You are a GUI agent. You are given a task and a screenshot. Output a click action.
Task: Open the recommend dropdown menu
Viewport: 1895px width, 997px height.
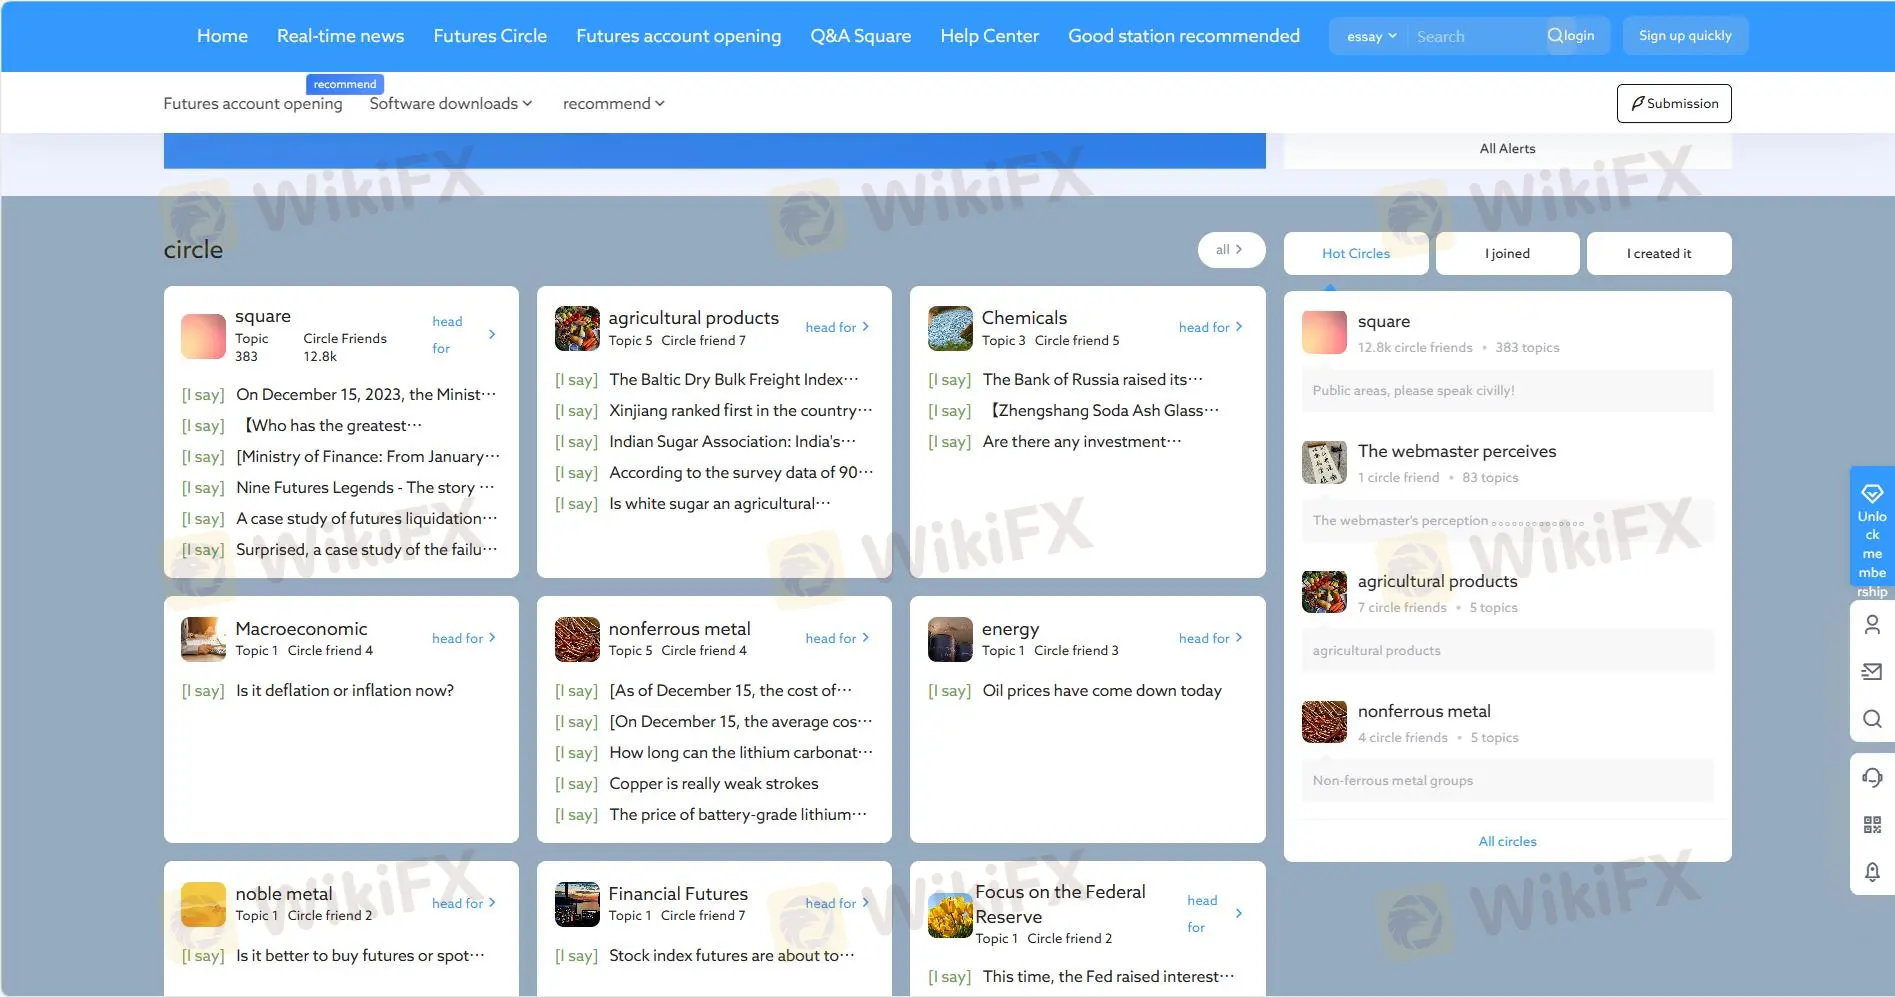click(613, 104)
